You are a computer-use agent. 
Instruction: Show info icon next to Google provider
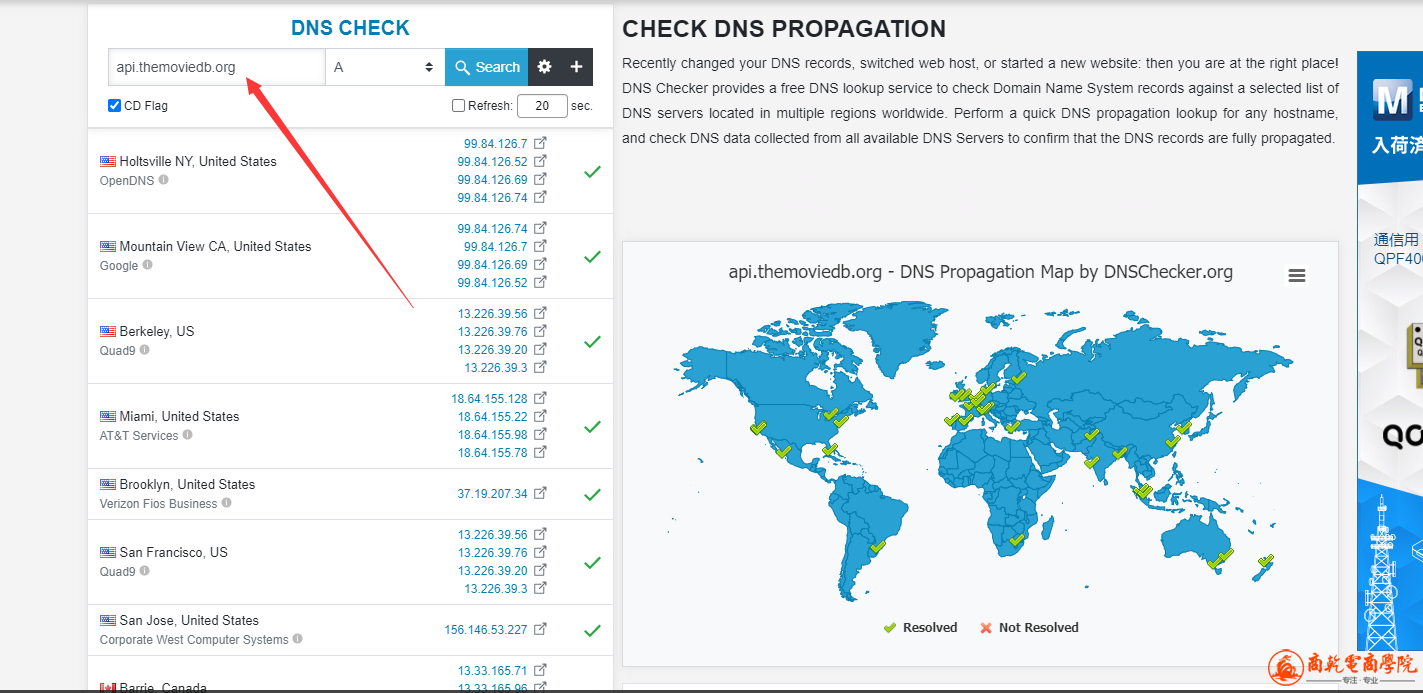point(147,265)
